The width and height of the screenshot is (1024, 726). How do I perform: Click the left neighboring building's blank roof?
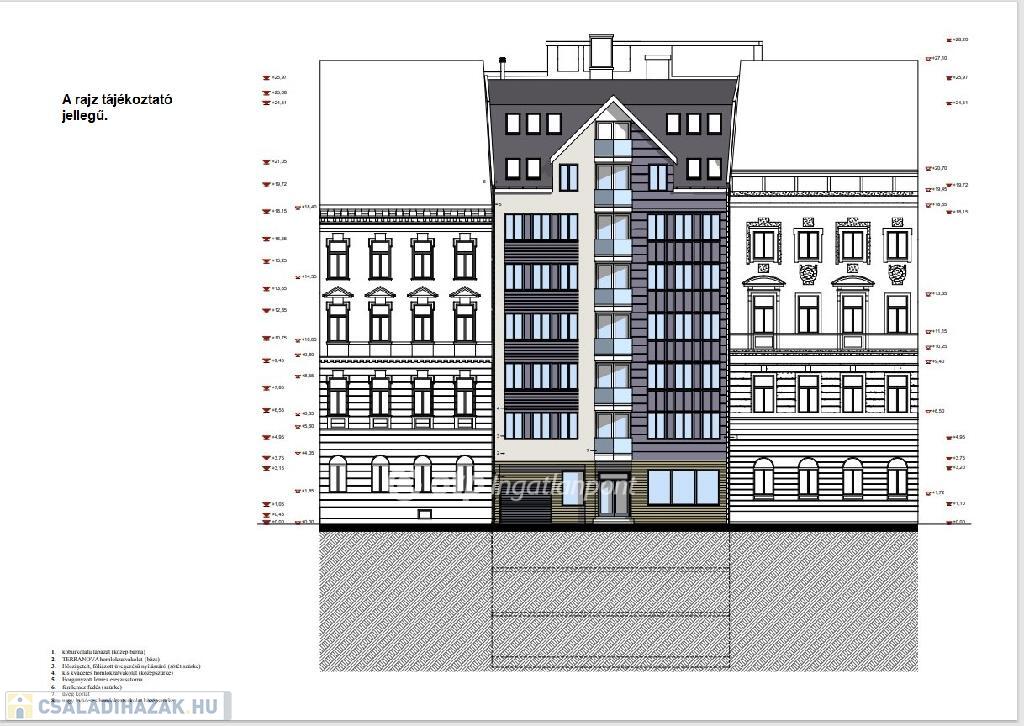(400, 130)
